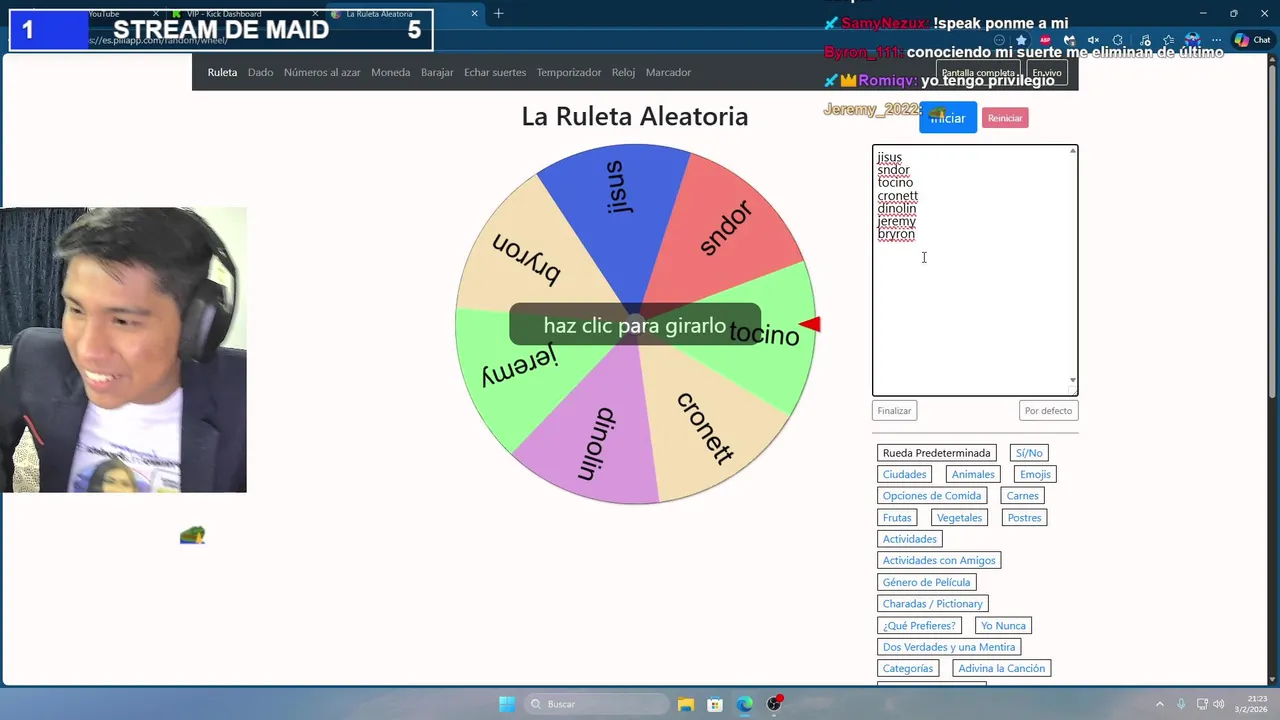Select the Rueda Predeterminada preset
Viewport: 1280px width, 720px height.
coord(937,453)
